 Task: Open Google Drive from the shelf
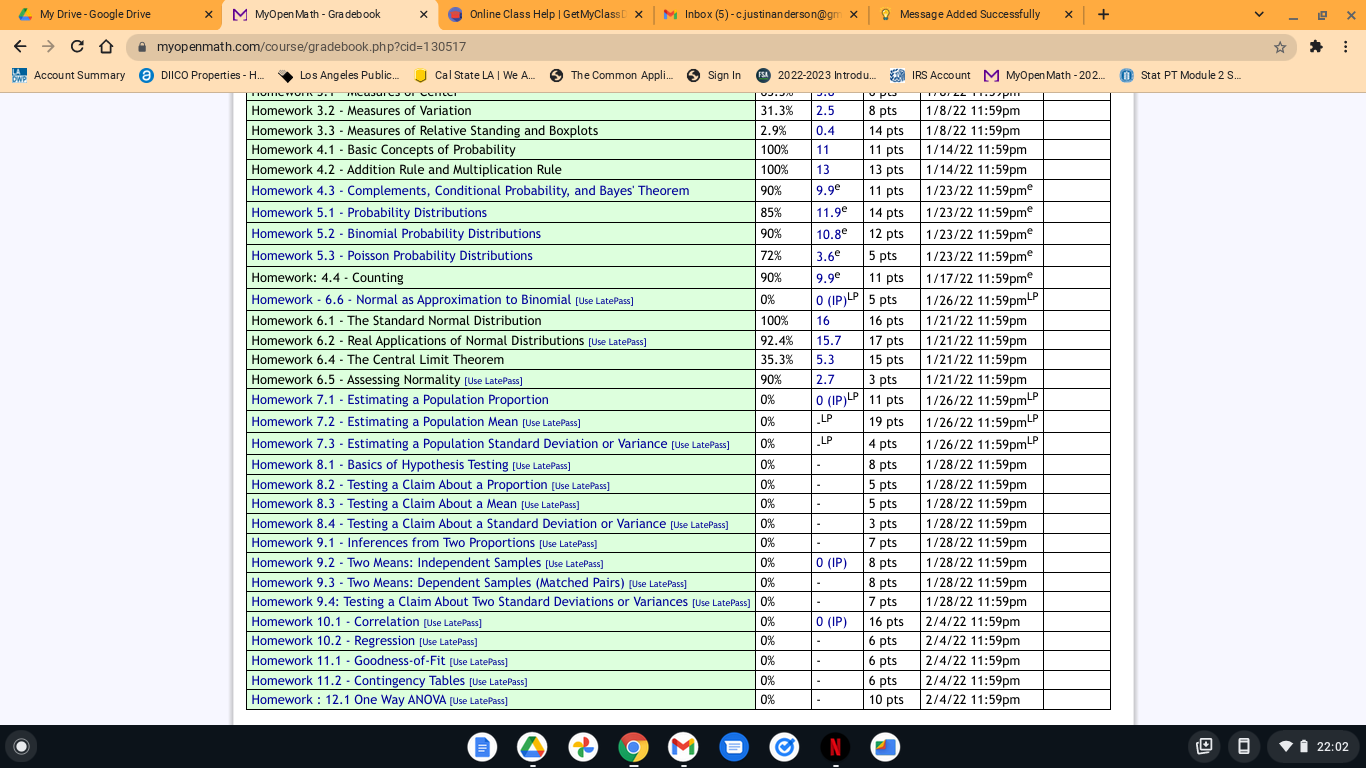pyautogui.click(x=532, y=746)
